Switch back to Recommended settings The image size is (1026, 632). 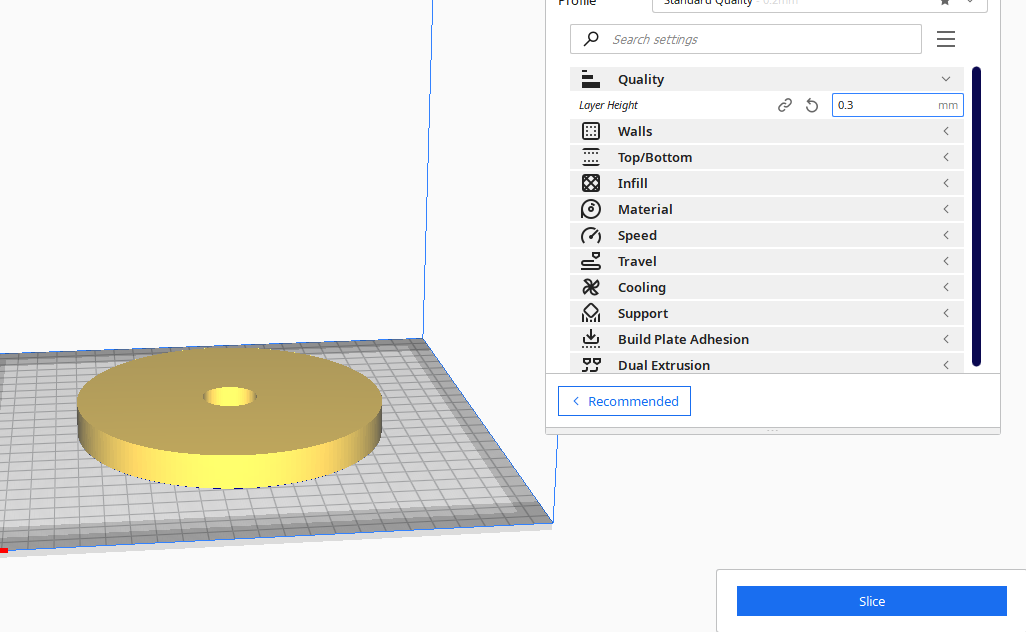[x=624, y=401]
